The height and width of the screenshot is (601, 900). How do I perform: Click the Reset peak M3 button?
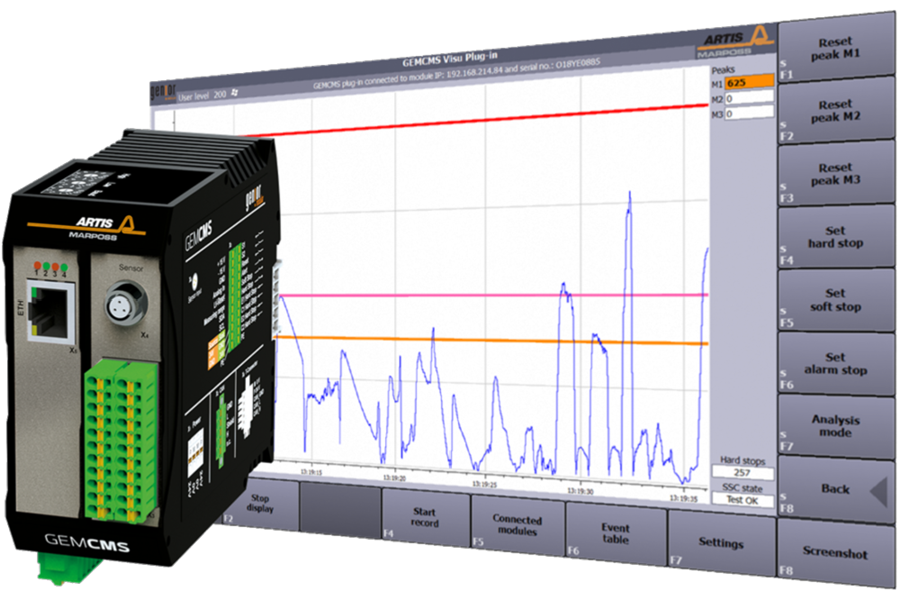tap(836, 174)
